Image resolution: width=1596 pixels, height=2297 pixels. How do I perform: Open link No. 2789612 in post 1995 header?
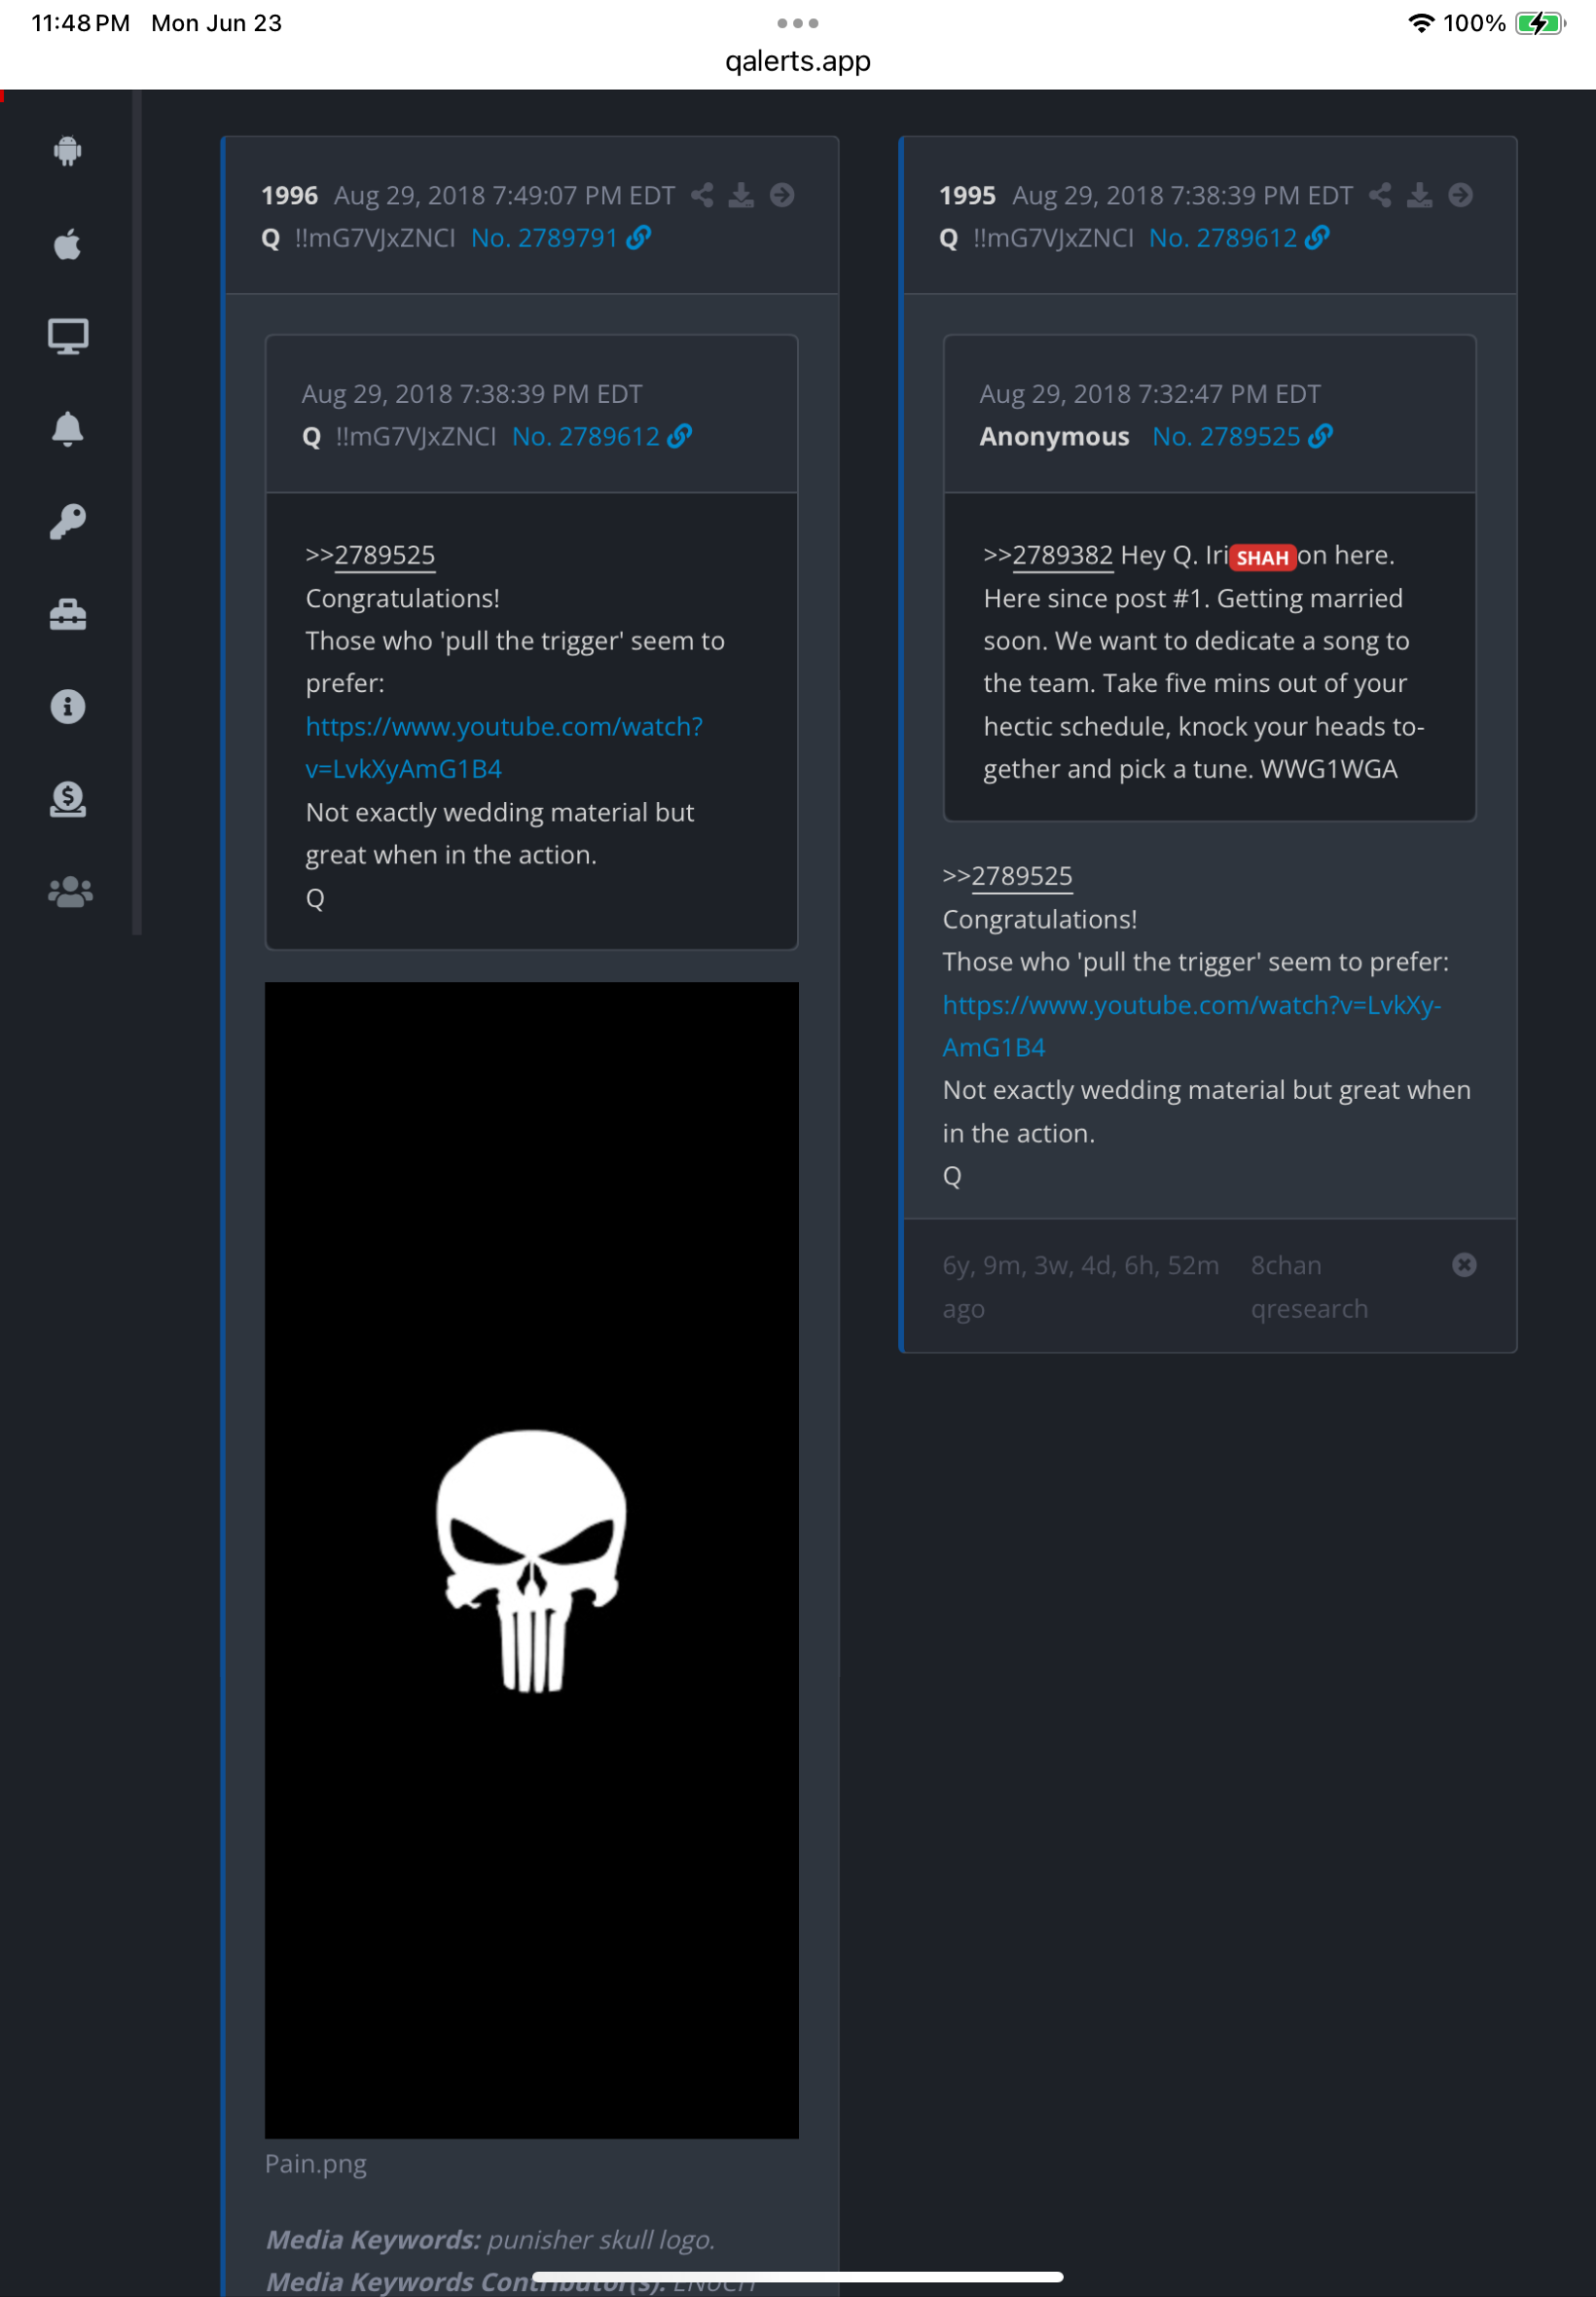point(1238,238)
